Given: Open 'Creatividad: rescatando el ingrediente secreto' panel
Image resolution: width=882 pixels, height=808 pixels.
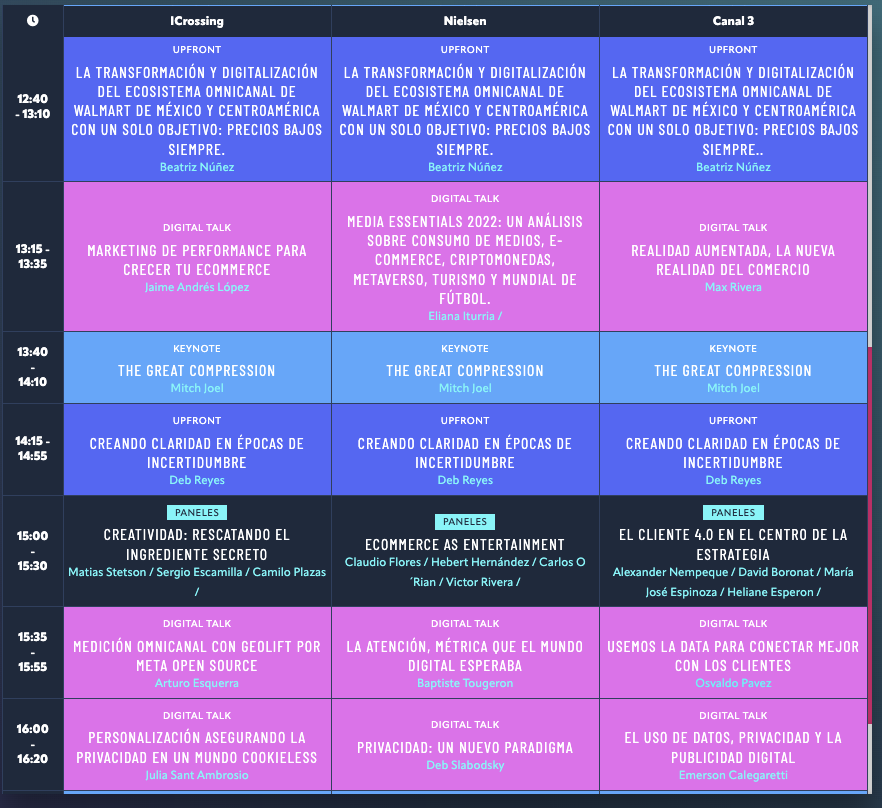Looking at the screenshot, I should coord(197,545).
